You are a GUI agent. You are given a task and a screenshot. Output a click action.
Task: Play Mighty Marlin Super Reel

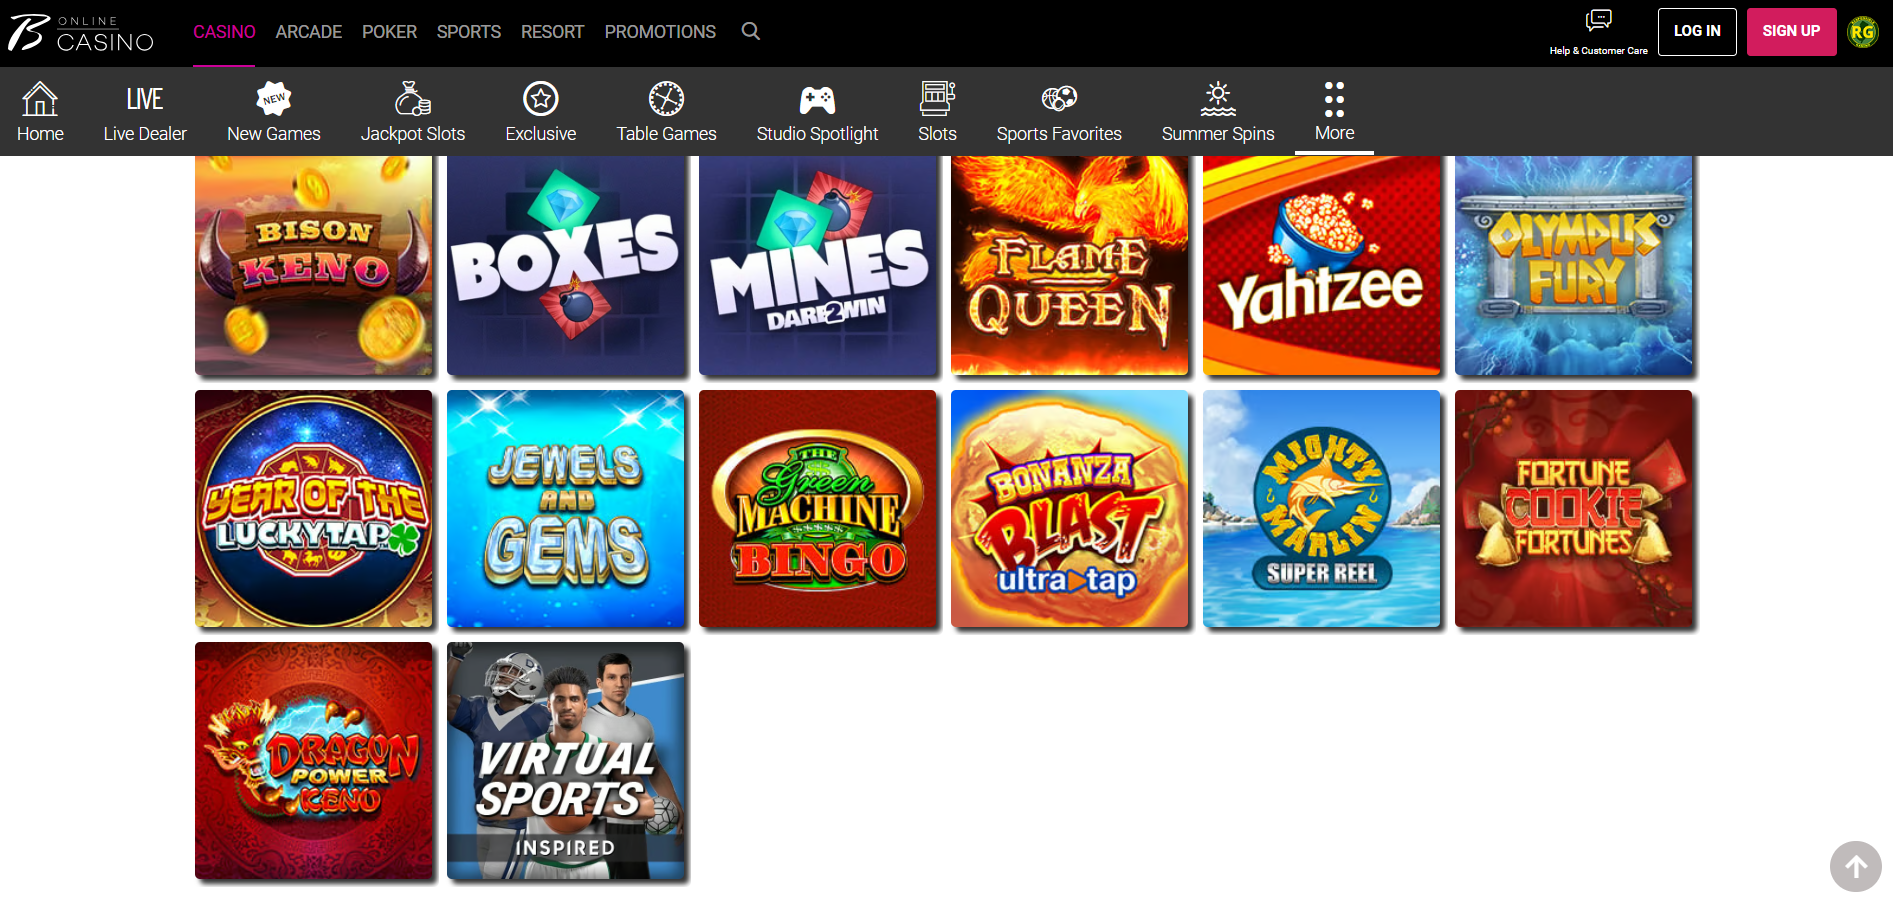coord(1322,509)
